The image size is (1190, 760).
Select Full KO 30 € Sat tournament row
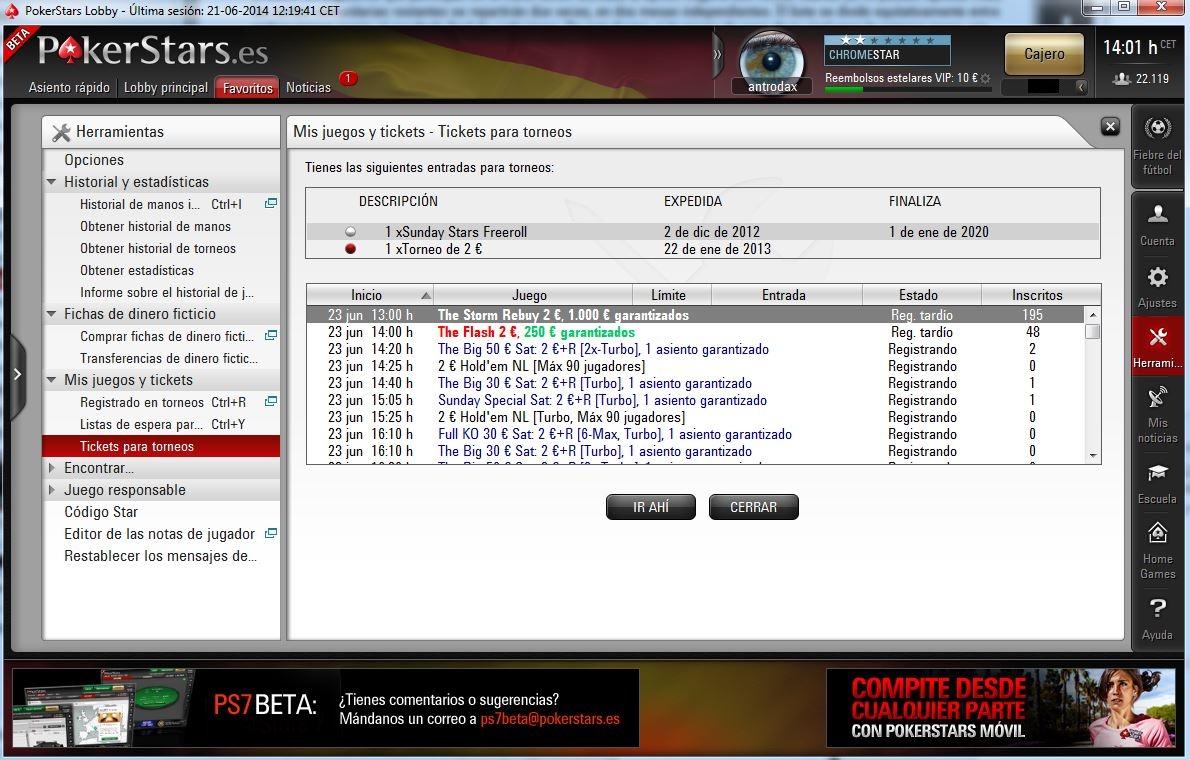695,434
